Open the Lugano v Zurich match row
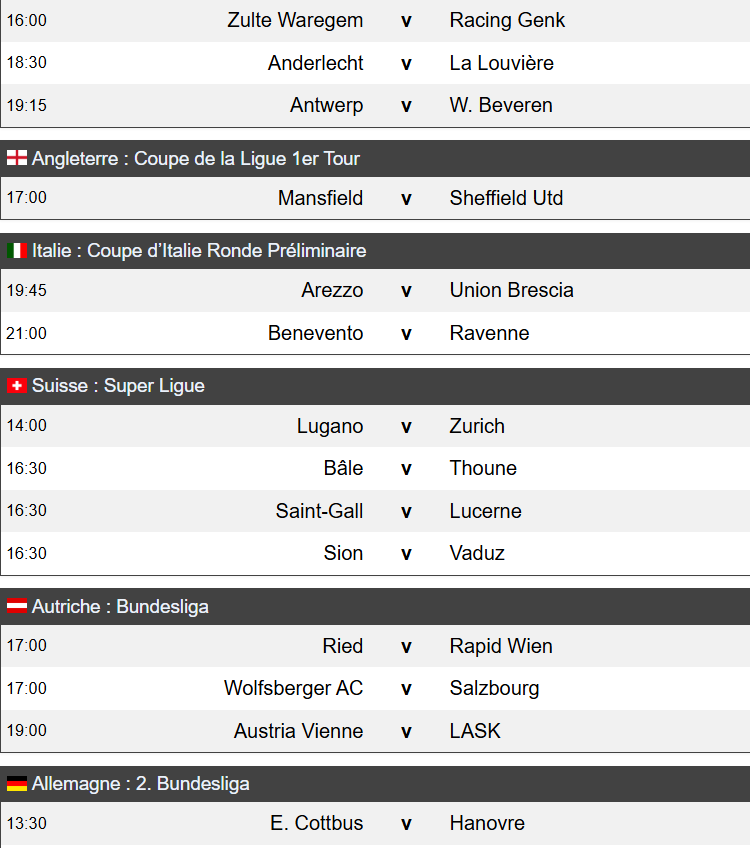 375,426
